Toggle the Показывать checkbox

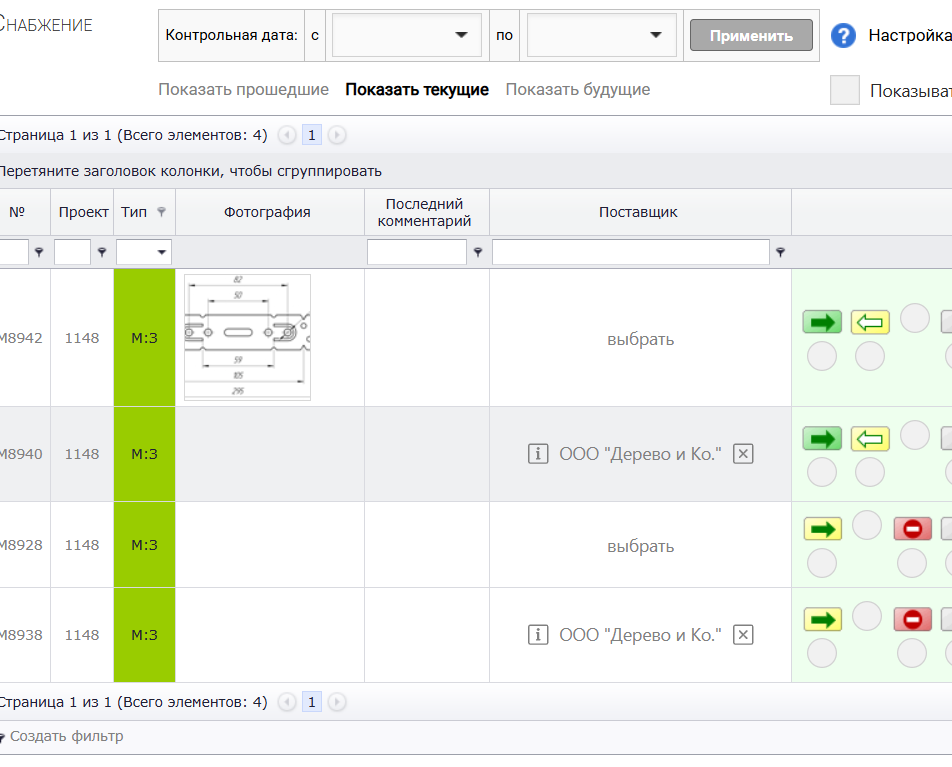click(845, 90)
